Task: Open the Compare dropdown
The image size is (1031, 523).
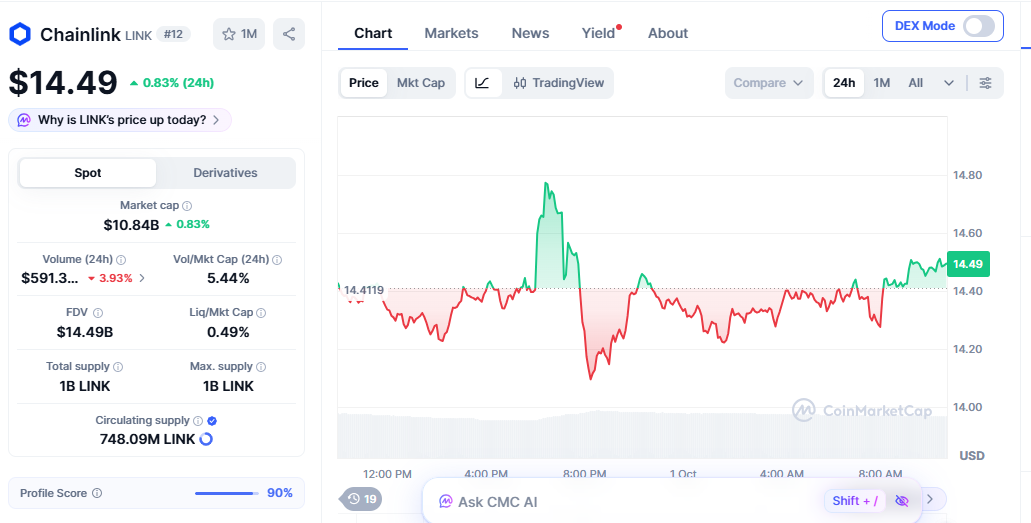Action: click(769, 83)
